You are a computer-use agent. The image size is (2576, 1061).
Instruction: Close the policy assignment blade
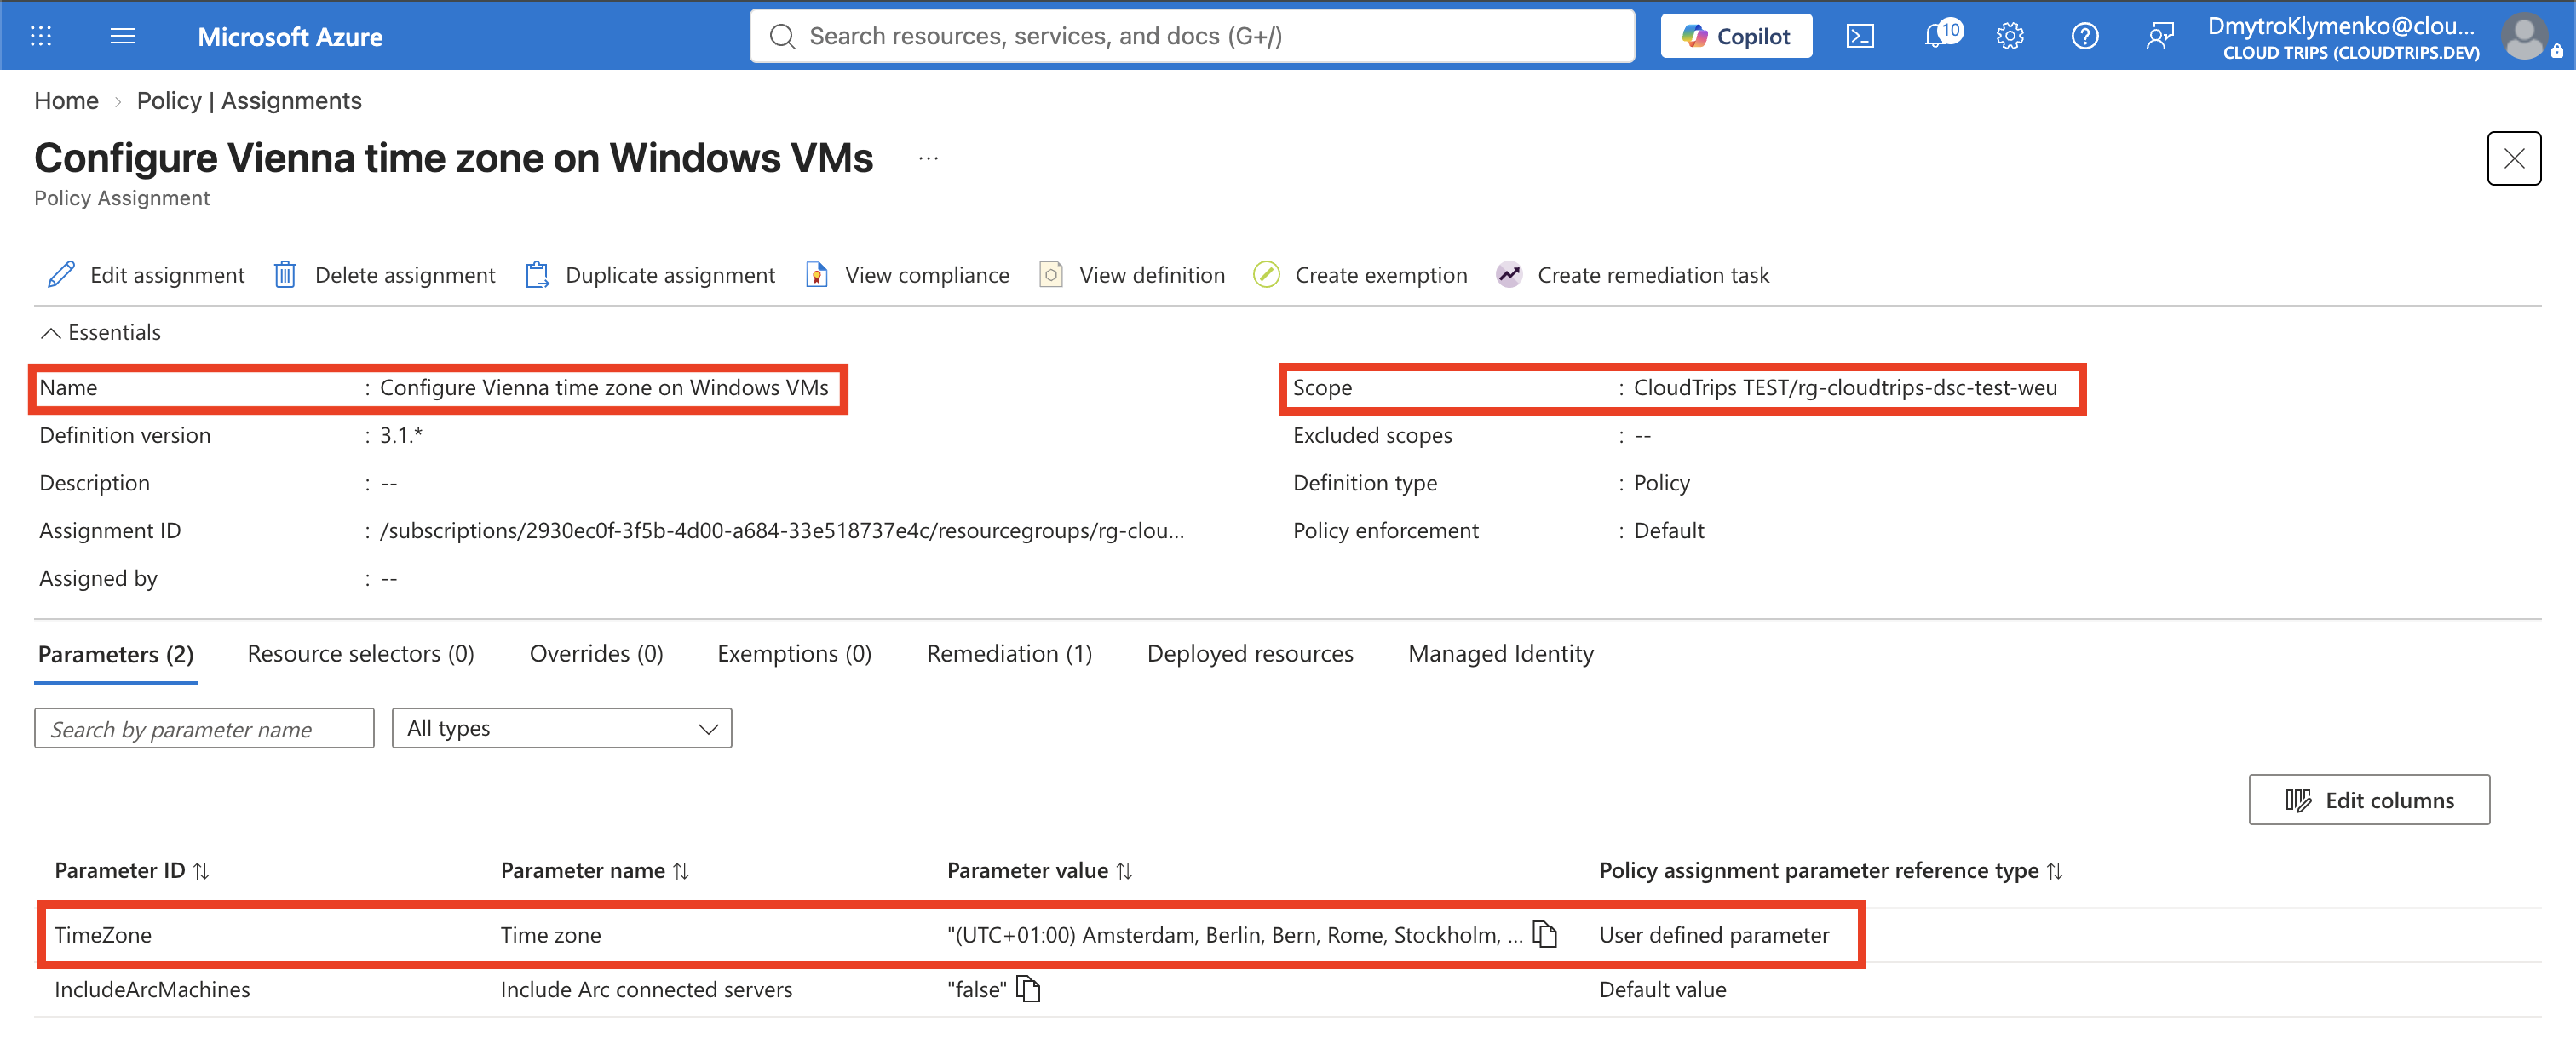point(2513,158)
